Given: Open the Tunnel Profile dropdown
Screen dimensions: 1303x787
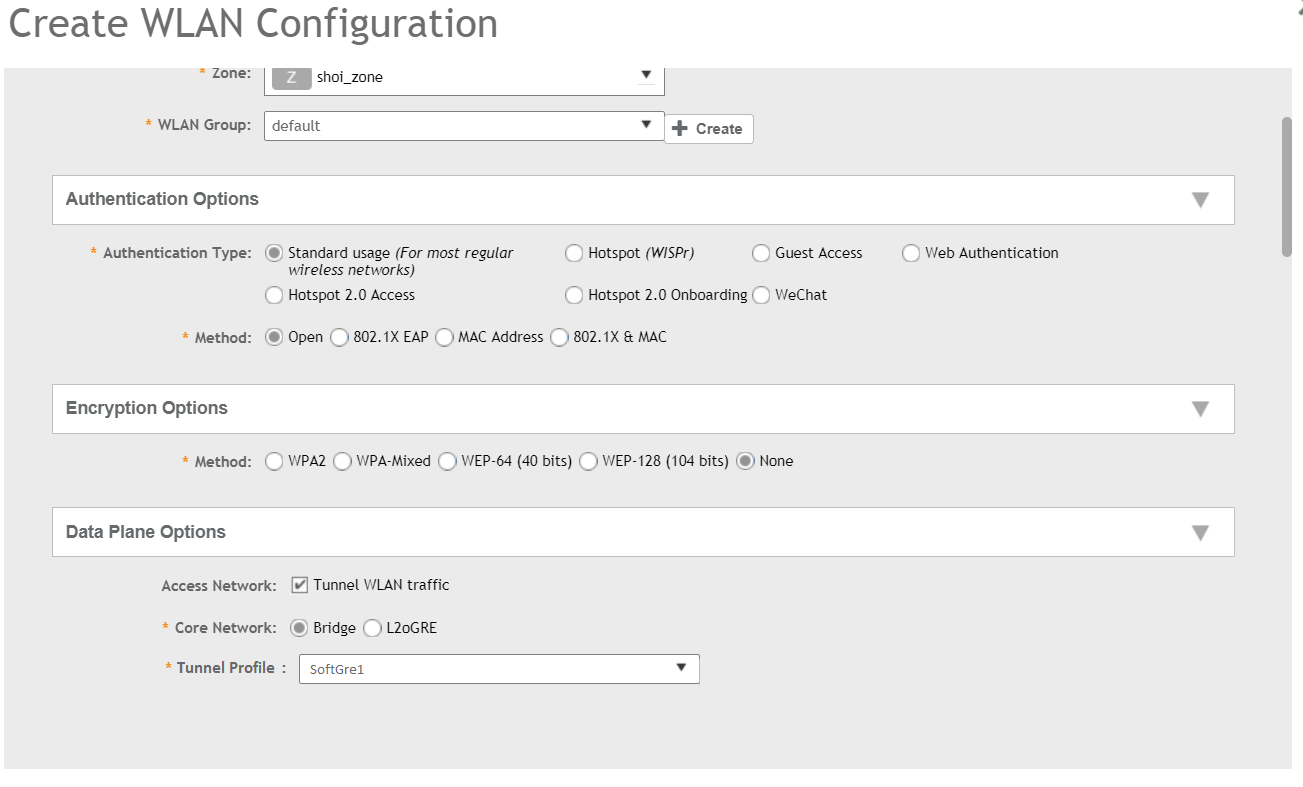Looking at the screenshot, I should (680, 668).
